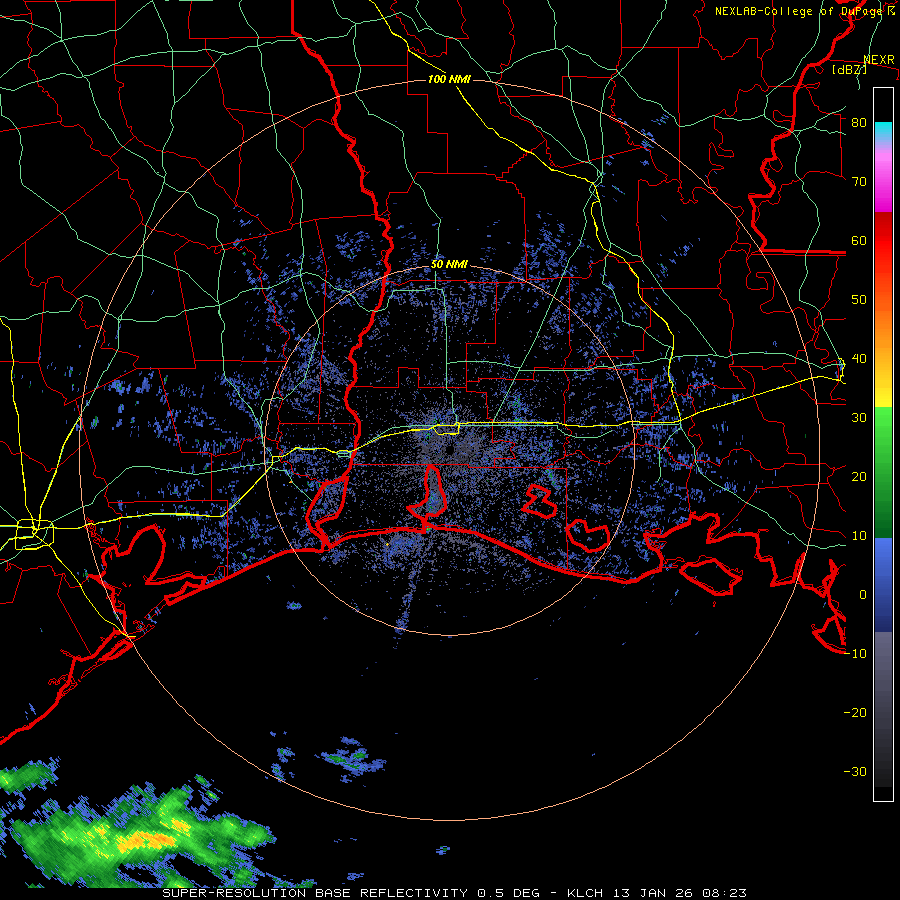
Task: Select the 50 NMI range ring label
Action: tap(449, 265)
